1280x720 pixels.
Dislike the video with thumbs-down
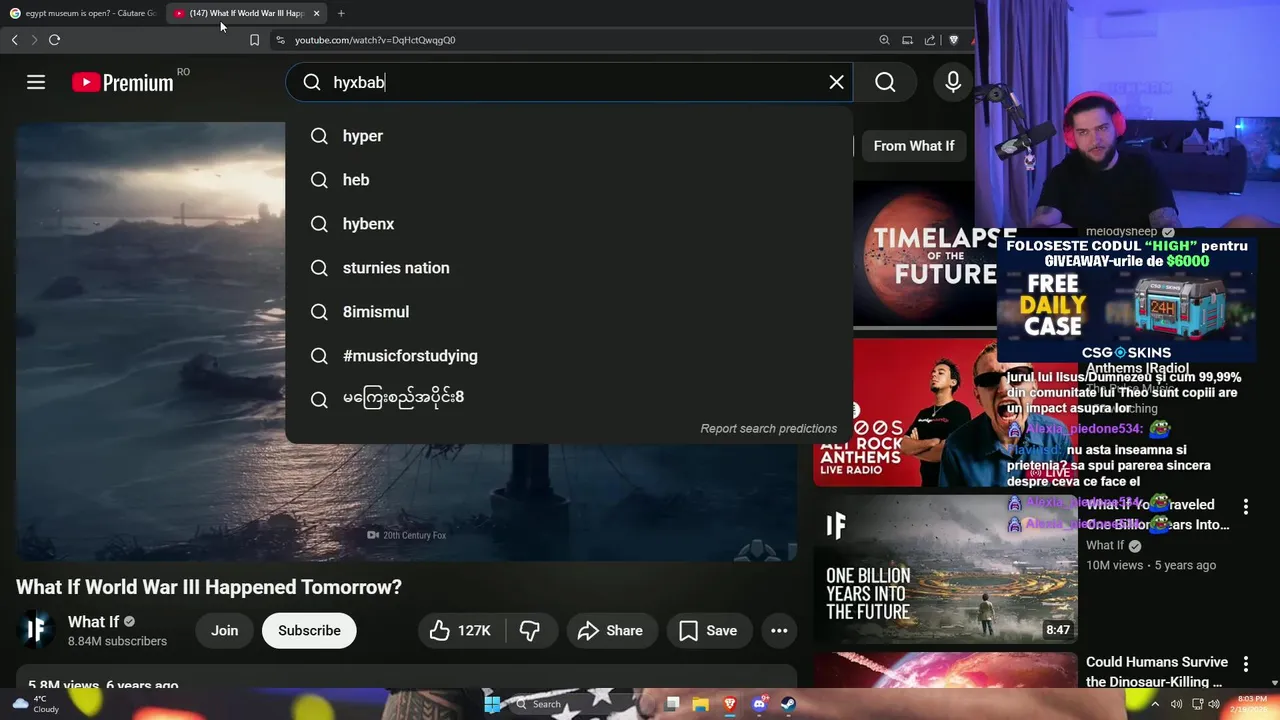[531, 631]
